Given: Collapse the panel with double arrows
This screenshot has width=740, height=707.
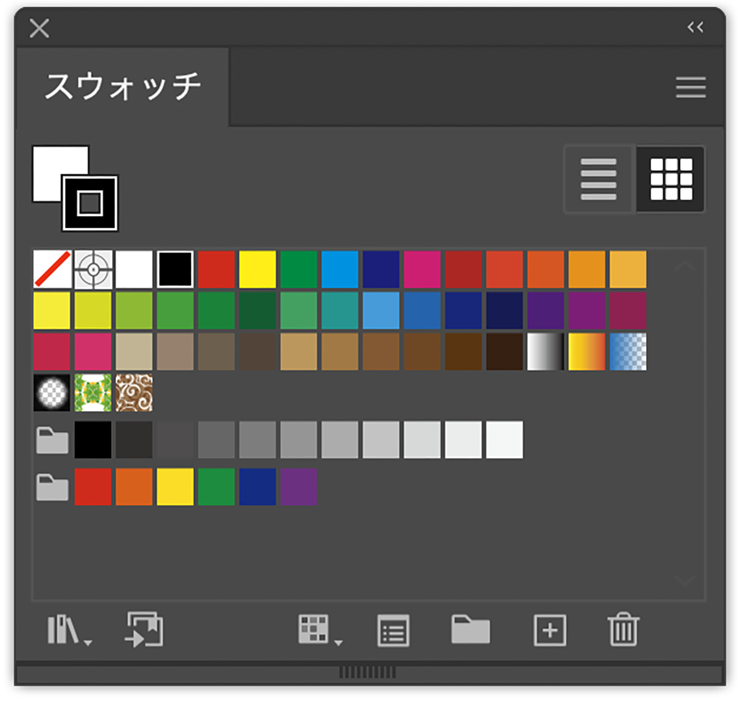Looking at the screenshot, I should 696,27.
